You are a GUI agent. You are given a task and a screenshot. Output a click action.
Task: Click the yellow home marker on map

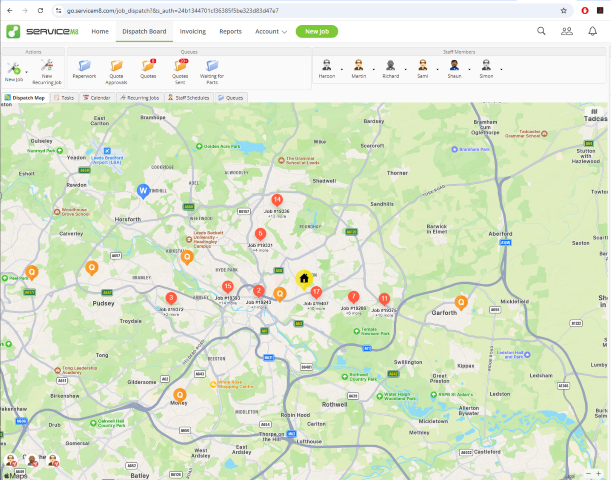[304, 279]
